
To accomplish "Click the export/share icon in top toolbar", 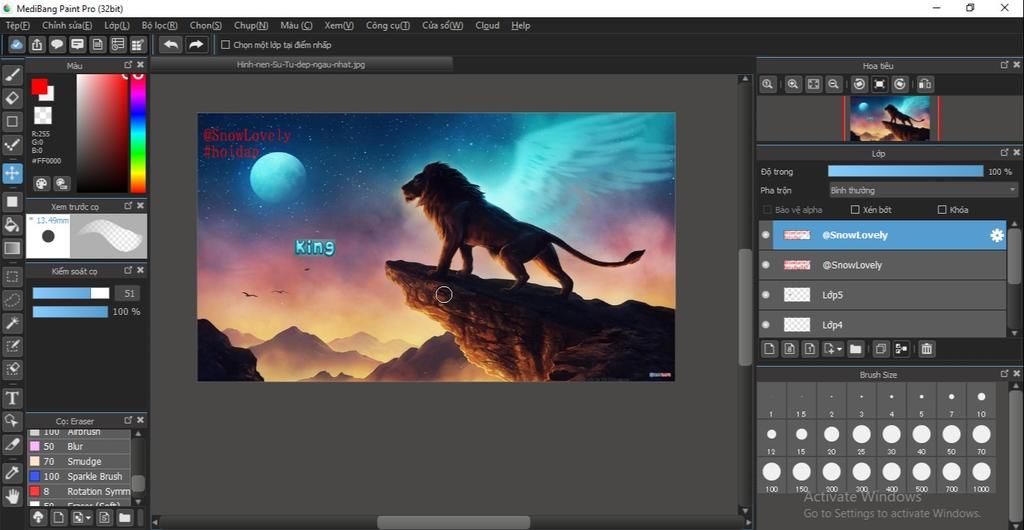I will click(37, 44).
